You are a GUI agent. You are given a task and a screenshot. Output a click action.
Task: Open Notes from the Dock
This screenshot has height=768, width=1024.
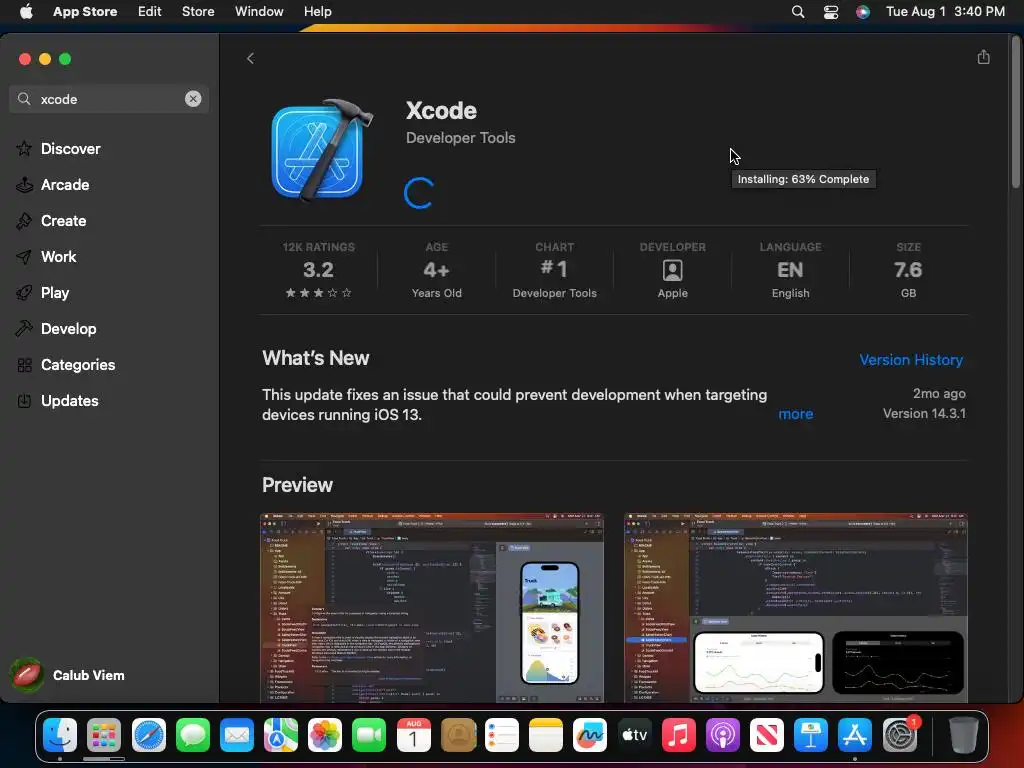point(546,735)
